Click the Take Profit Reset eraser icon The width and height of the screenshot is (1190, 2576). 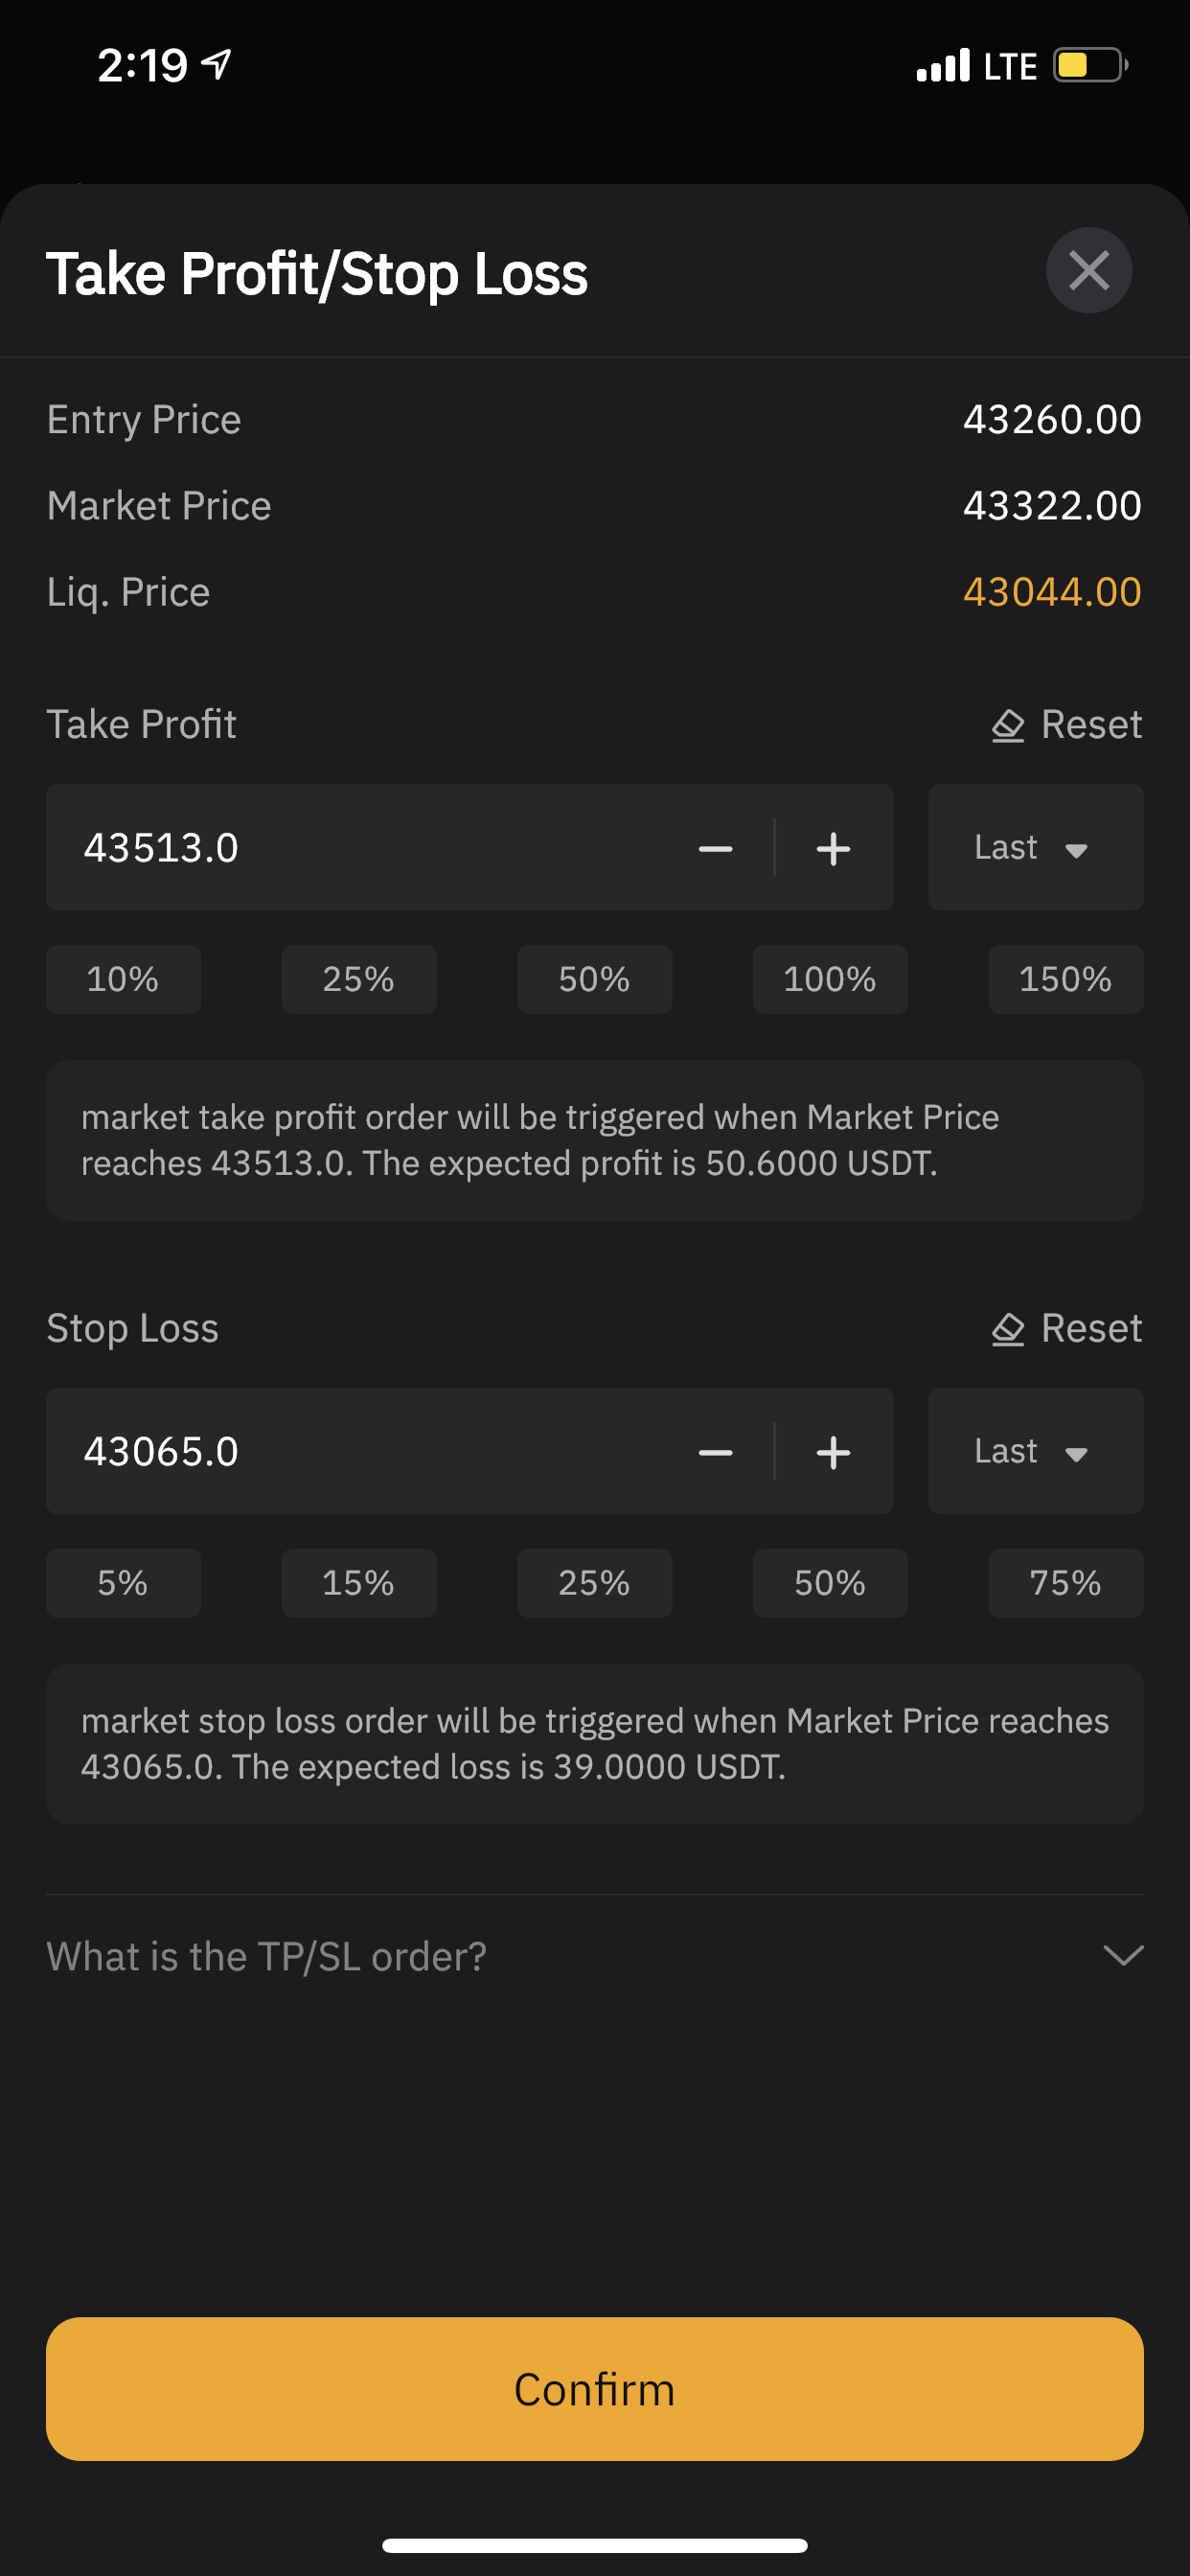tap(1008, 725)
